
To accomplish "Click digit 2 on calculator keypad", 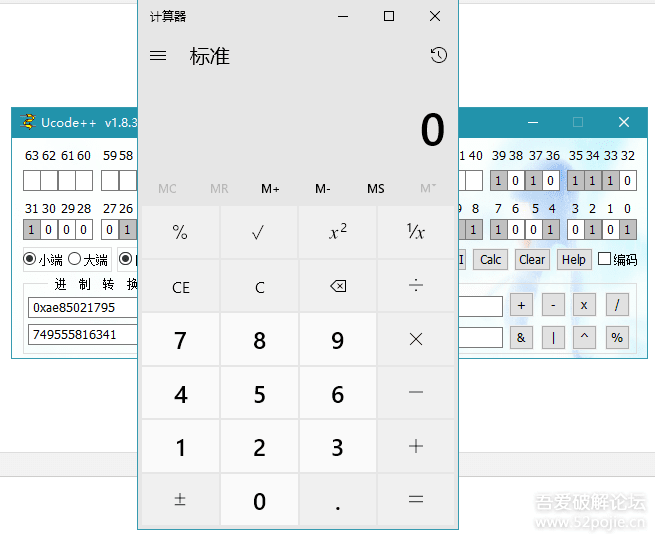I will tap(259, 446).
